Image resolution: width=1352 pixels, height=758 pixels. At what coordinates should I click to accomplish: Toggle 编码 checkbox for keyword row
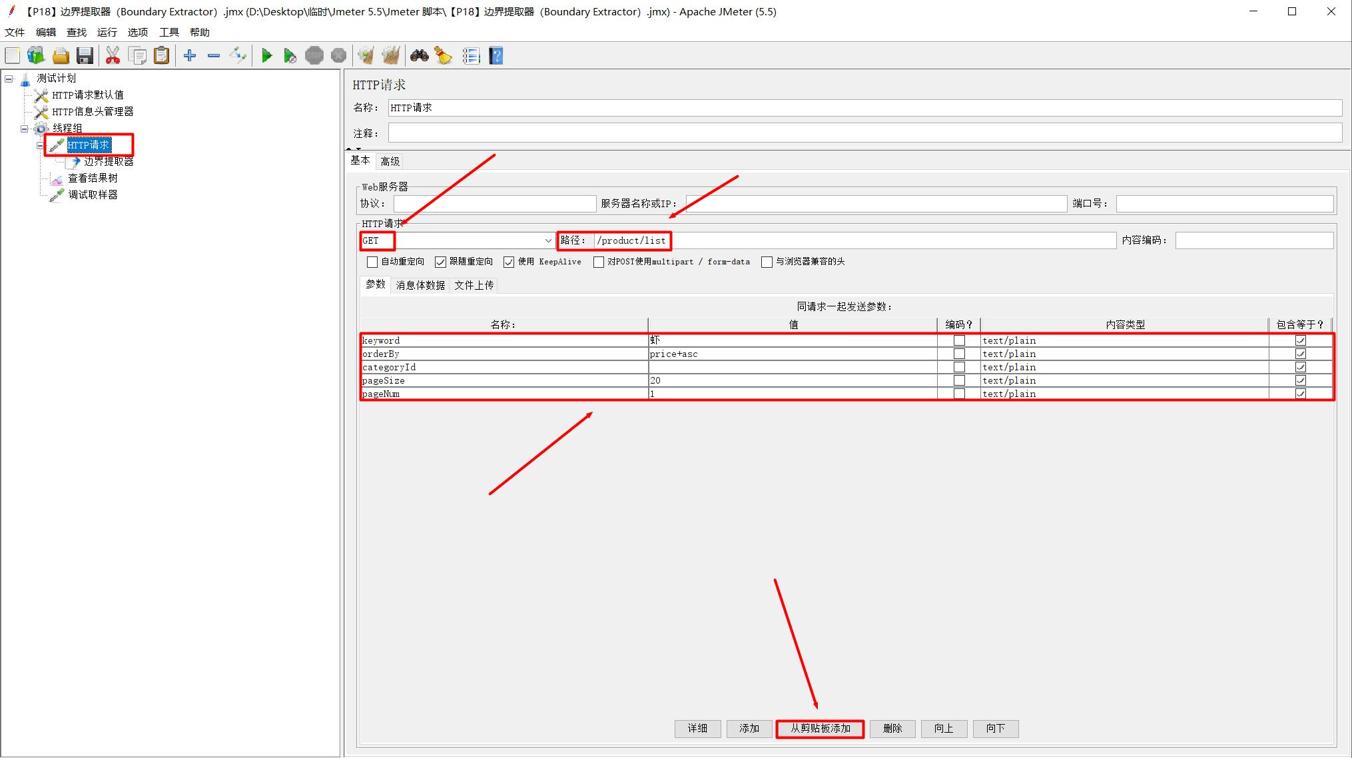(958, 341)
